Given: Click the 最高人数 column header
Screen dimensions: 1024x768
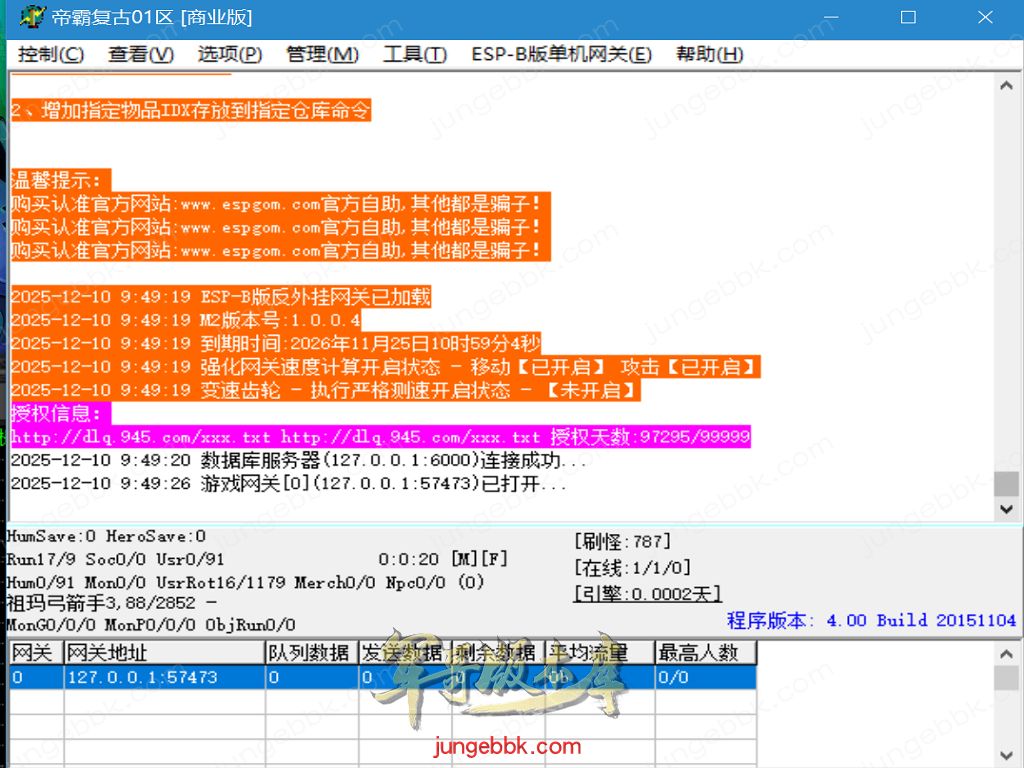Looking at the screenshot, I should (x=705, y=653).
